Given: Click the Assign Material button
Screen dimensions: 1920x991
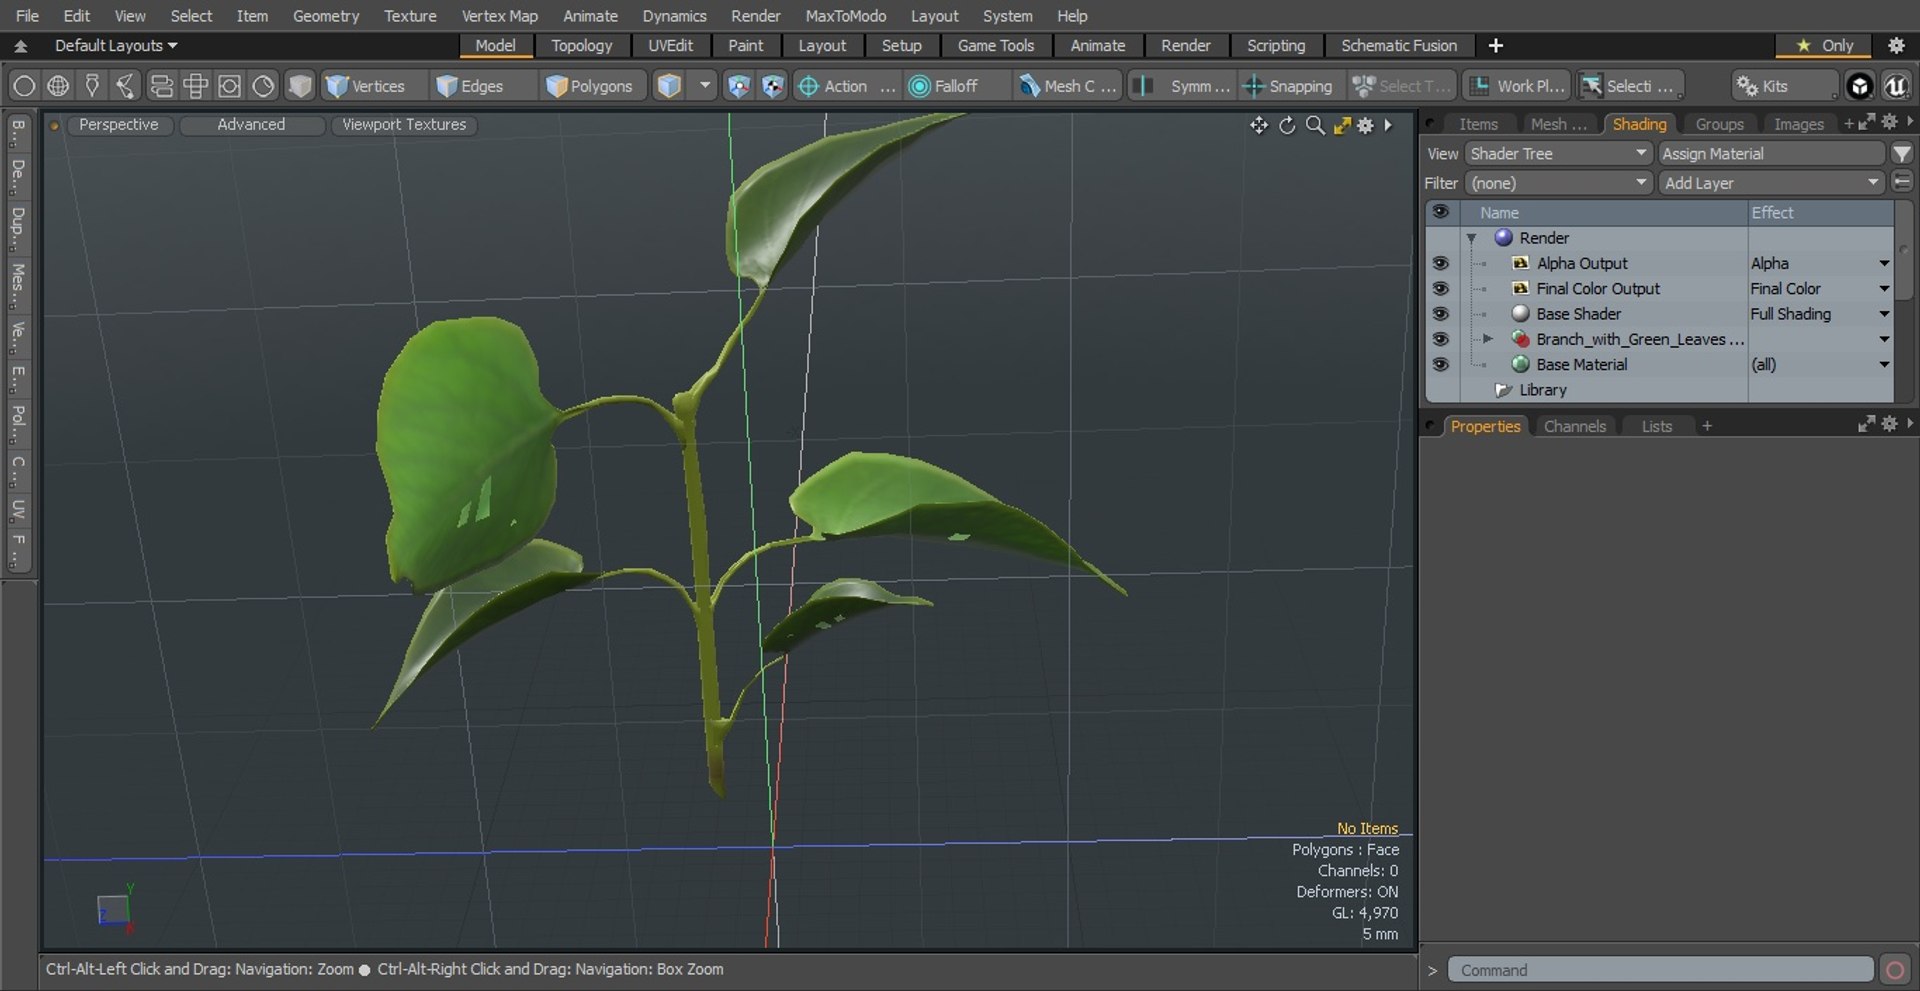Looking at the screenshot, I should [1771, 154].
